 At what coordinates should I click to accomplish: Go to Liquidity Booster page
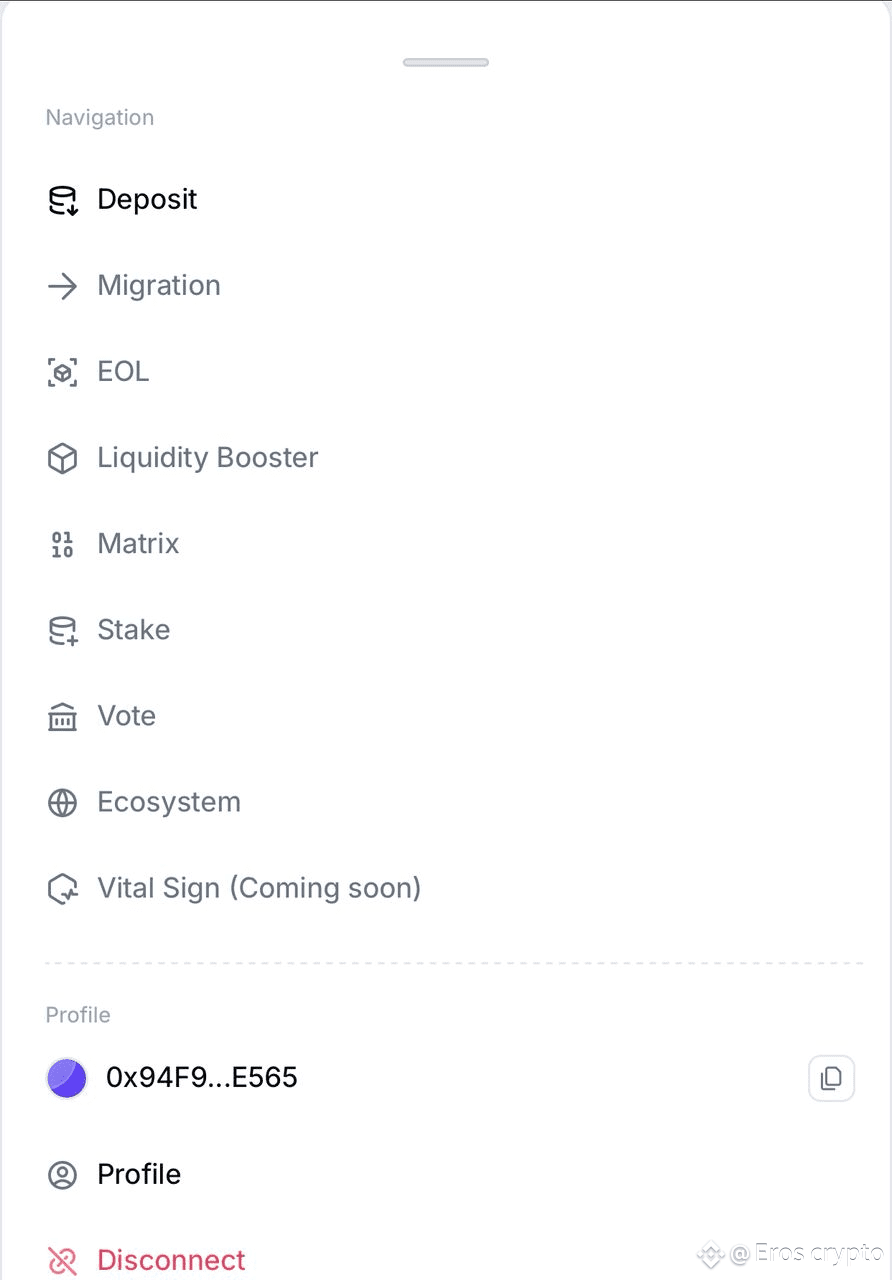(208, 458)
